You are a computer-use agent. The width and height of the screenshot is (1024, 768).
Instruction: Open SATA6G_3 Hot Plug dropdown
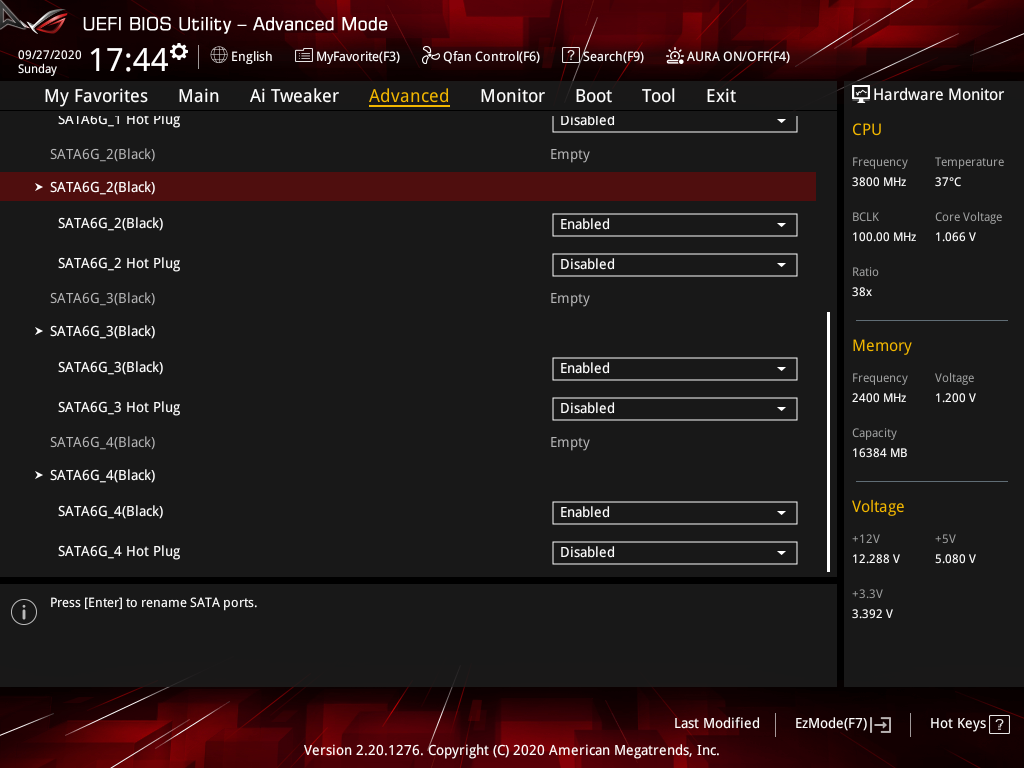pos(675,409)
